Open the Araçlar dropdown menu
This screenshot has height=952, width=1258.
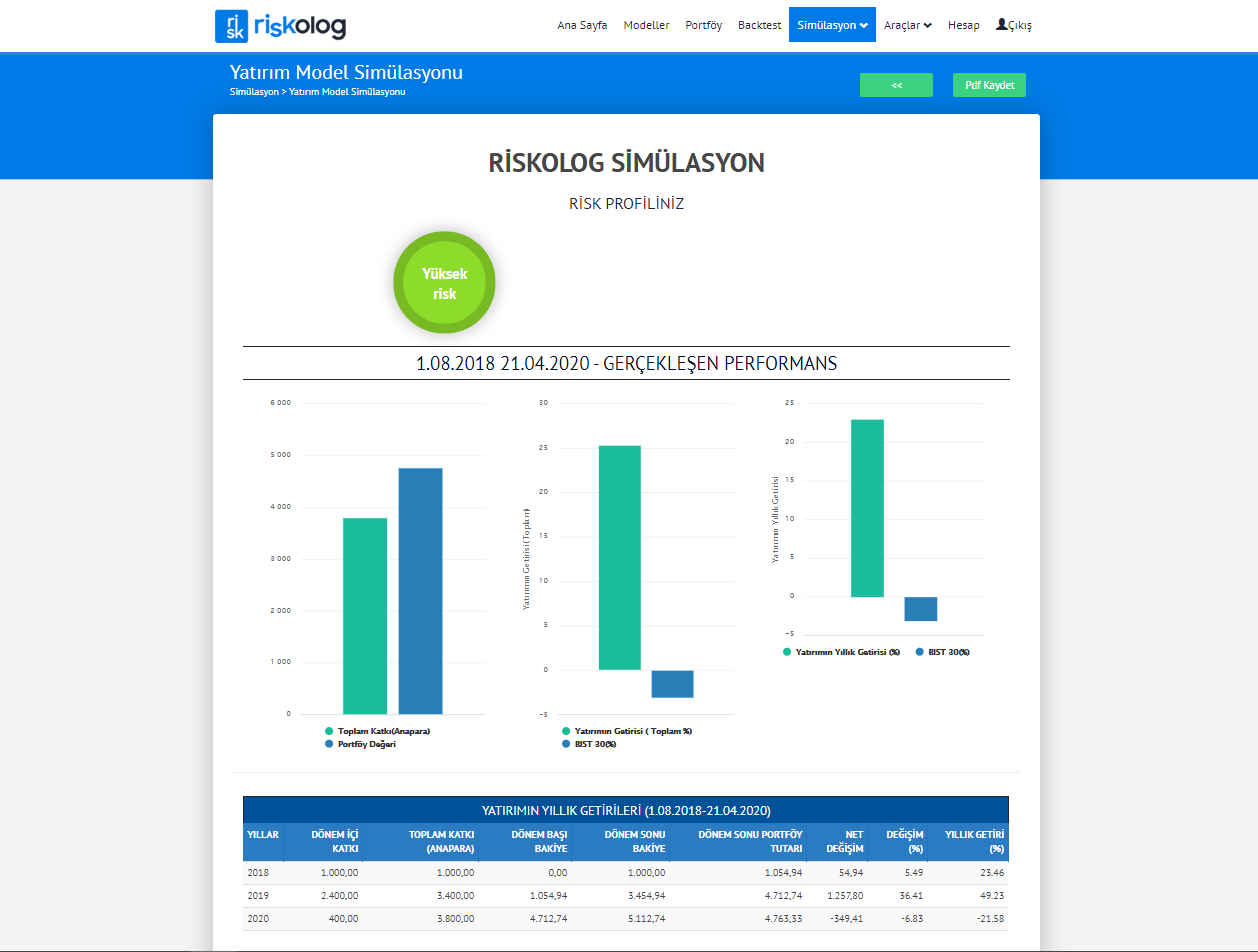tap(907, 25)
